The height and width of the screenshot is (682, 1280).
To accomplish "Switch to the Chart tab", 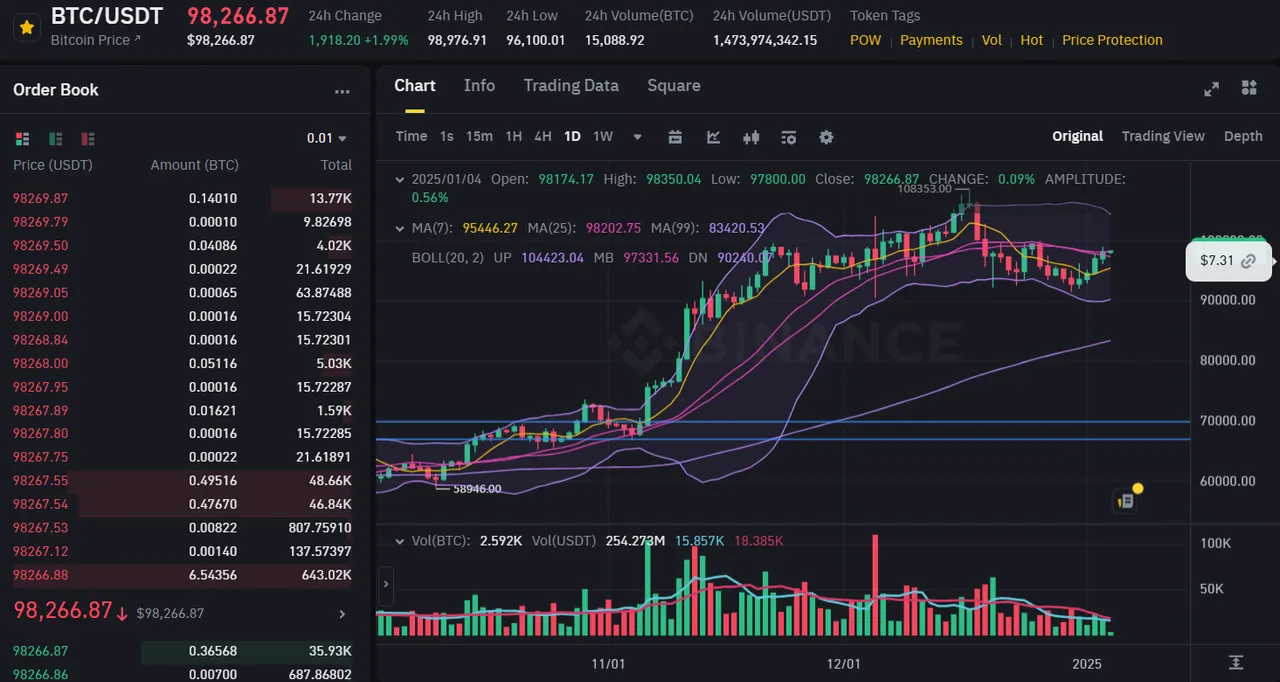I will click(415, 85).
